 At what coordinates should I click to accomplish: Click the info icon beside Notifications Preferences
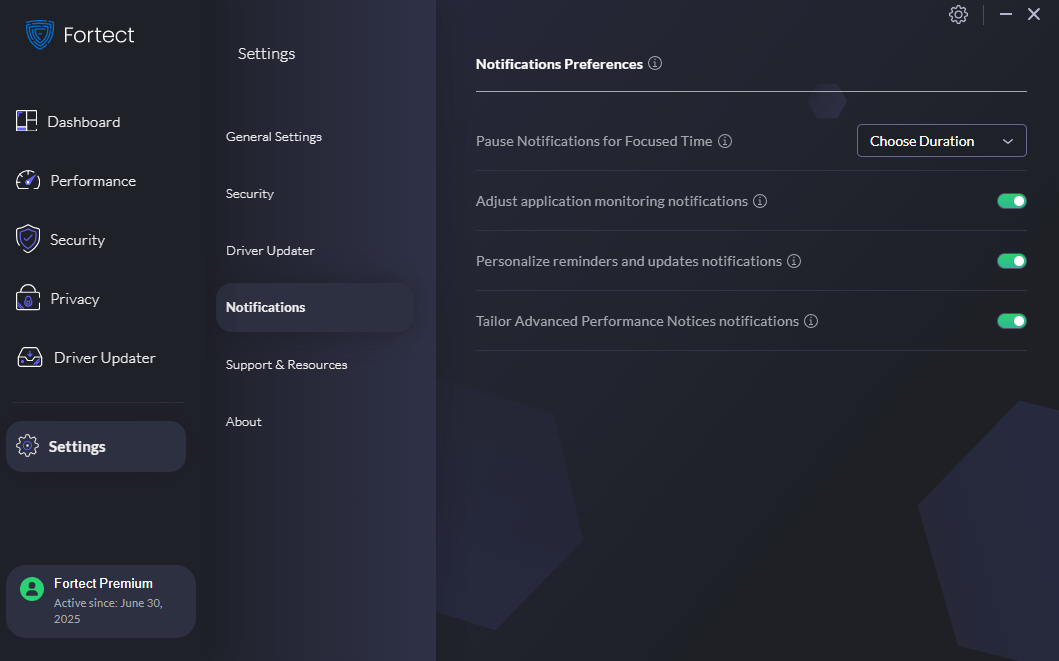[x=655, y=63]
